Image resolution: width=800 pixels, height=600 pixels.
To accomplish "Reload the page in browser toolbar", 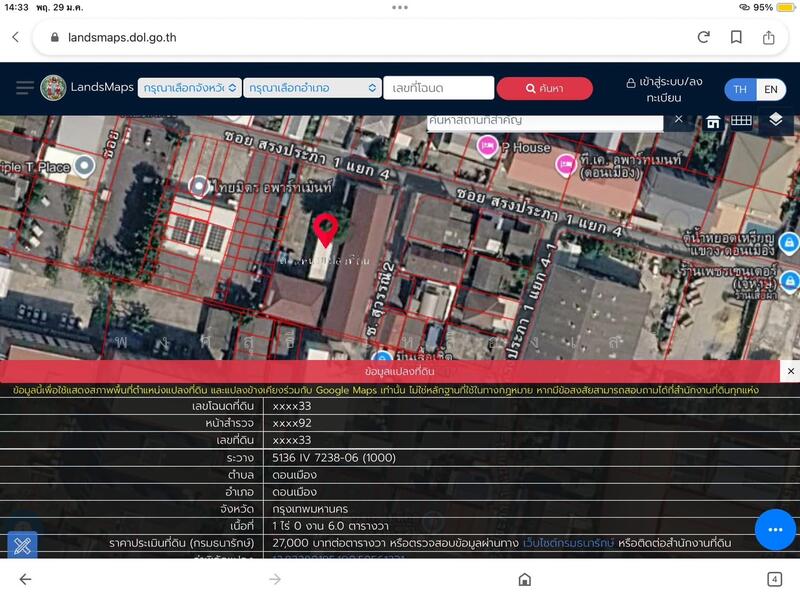I will (704, 37).
